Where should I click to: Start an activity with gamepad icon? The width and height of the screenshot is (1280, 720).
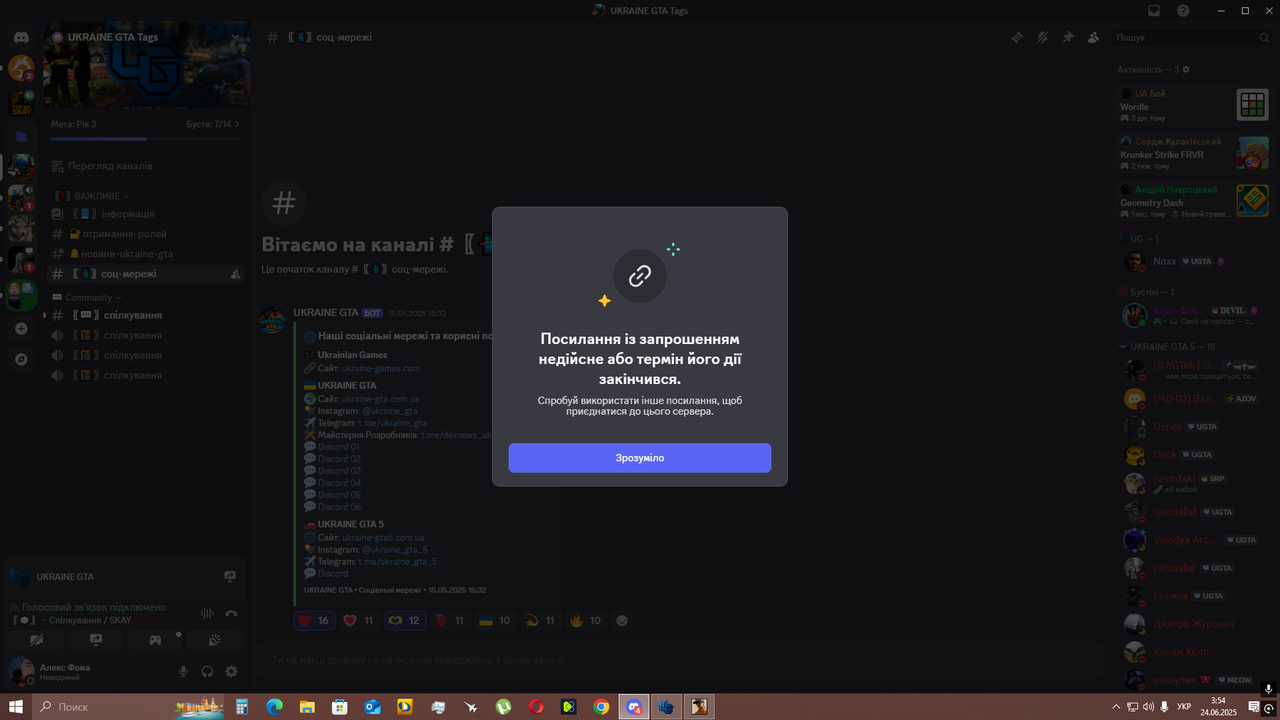coord(155,640)
